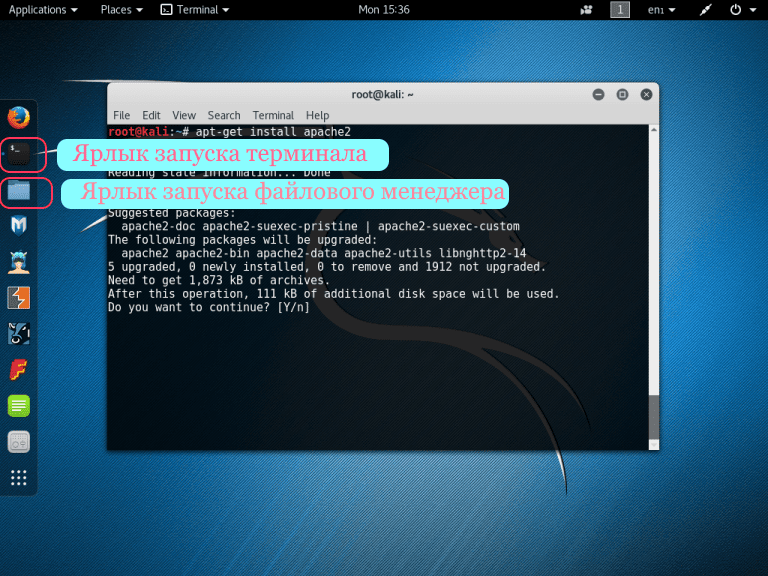Click the Mon 15:36 clock

(x=383, y=10)
